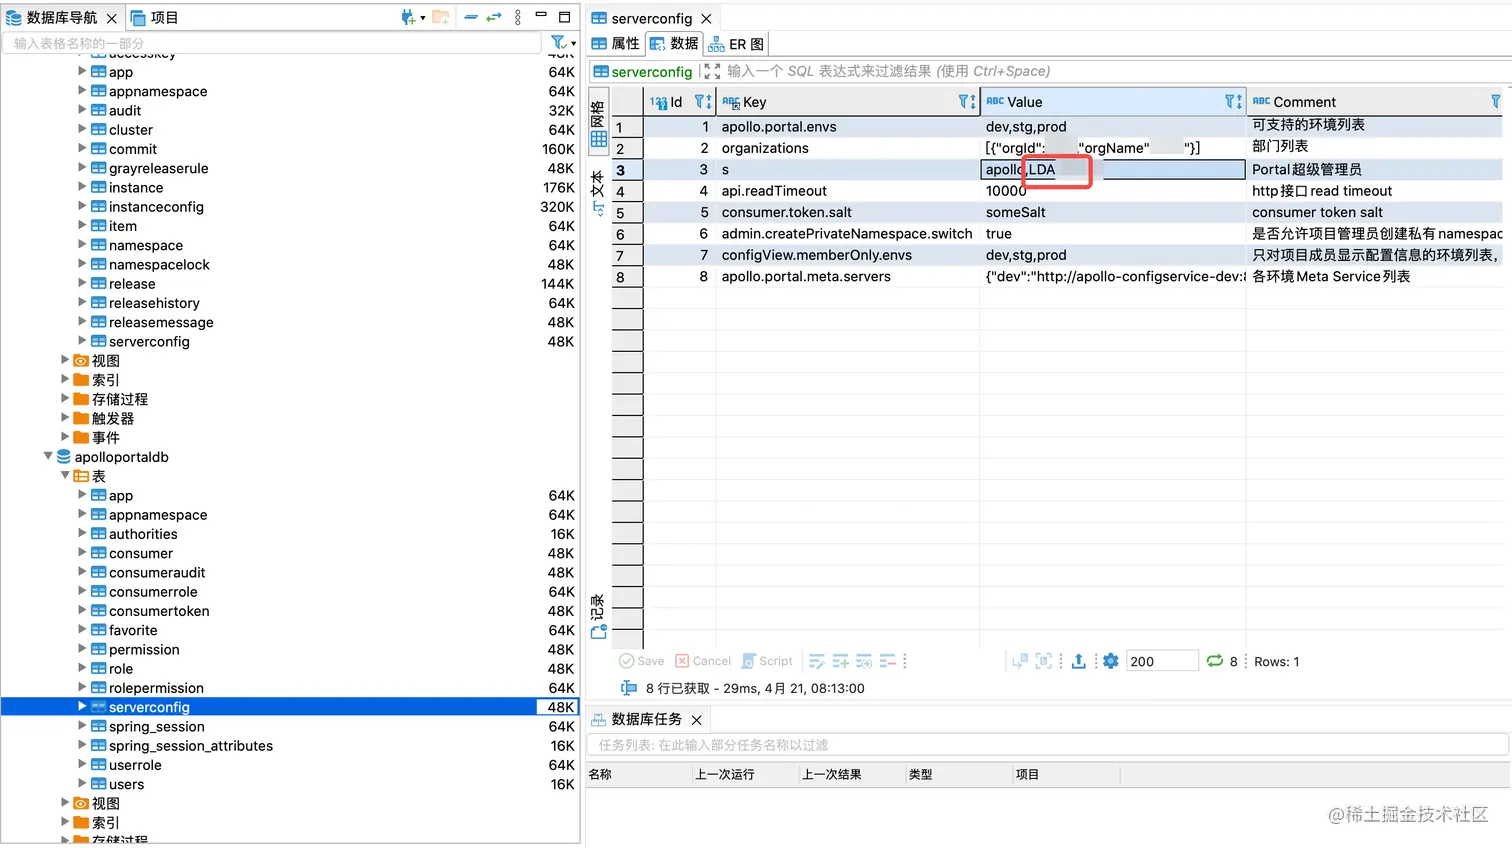Click the navigator filter funnel icon
This screenshot has height=848, width=1512.
[x=558, y=42]
